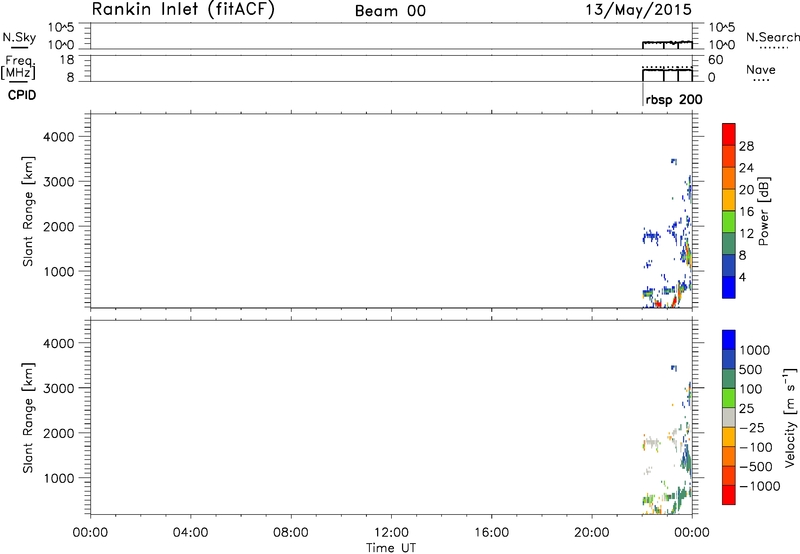This screenshot has width=800, height=554.
Task: Click the Rankin Inlet (fitACF) title
Action: pos(183,9)
